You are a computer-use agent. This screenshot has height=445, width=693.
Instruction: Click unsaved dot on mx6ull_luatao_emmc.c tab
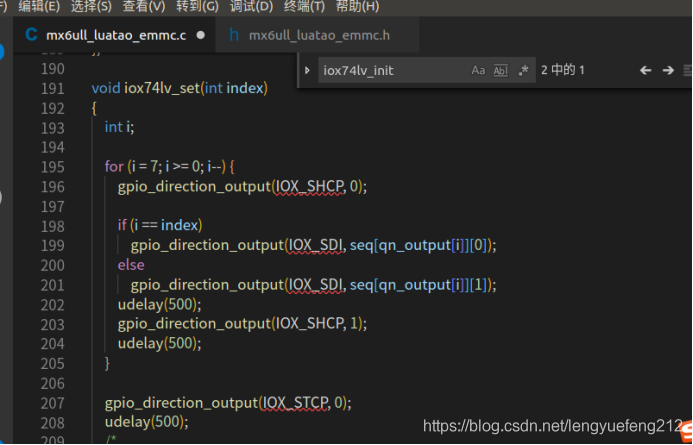pos(200,35)
